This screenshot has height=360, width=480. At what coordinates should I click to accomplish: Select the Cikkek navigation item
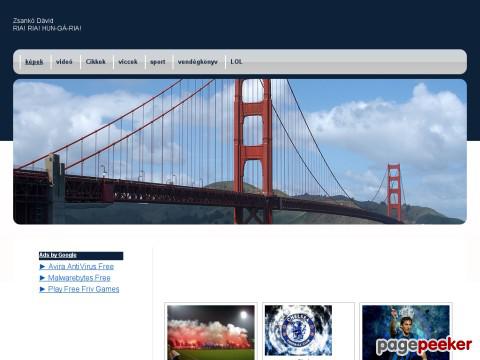tap(96, 62)
